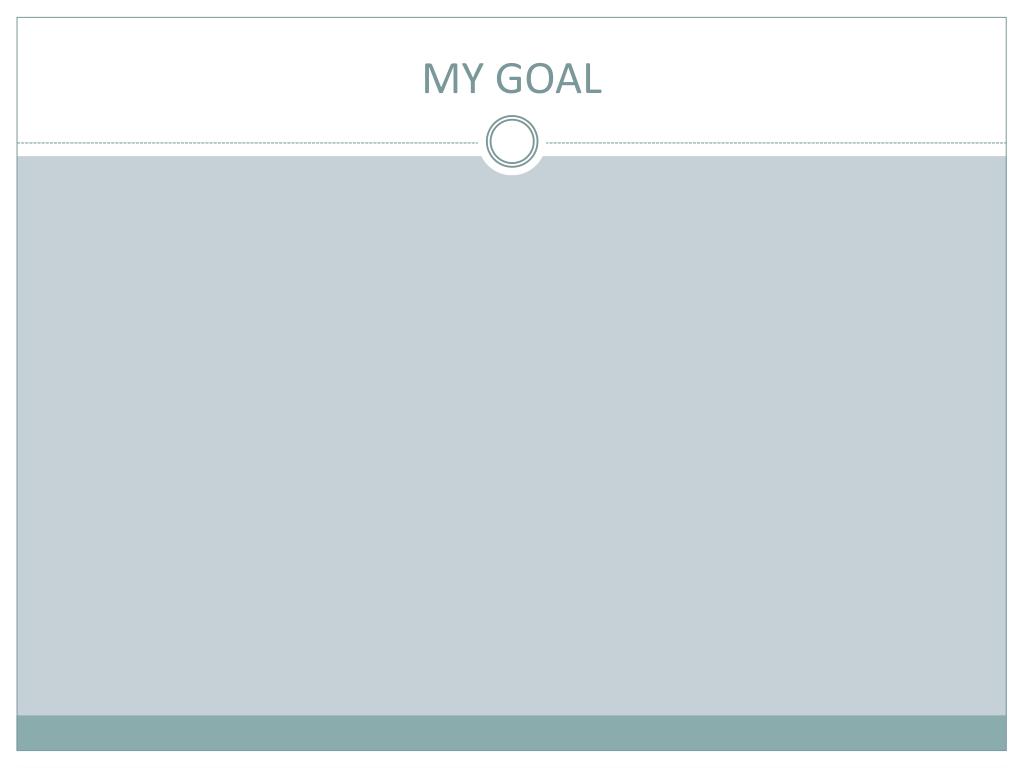The width and height of the screenshot is (1024, 768).
Task: Click the letter "M" in the title
Action: [x=440, y=78]
